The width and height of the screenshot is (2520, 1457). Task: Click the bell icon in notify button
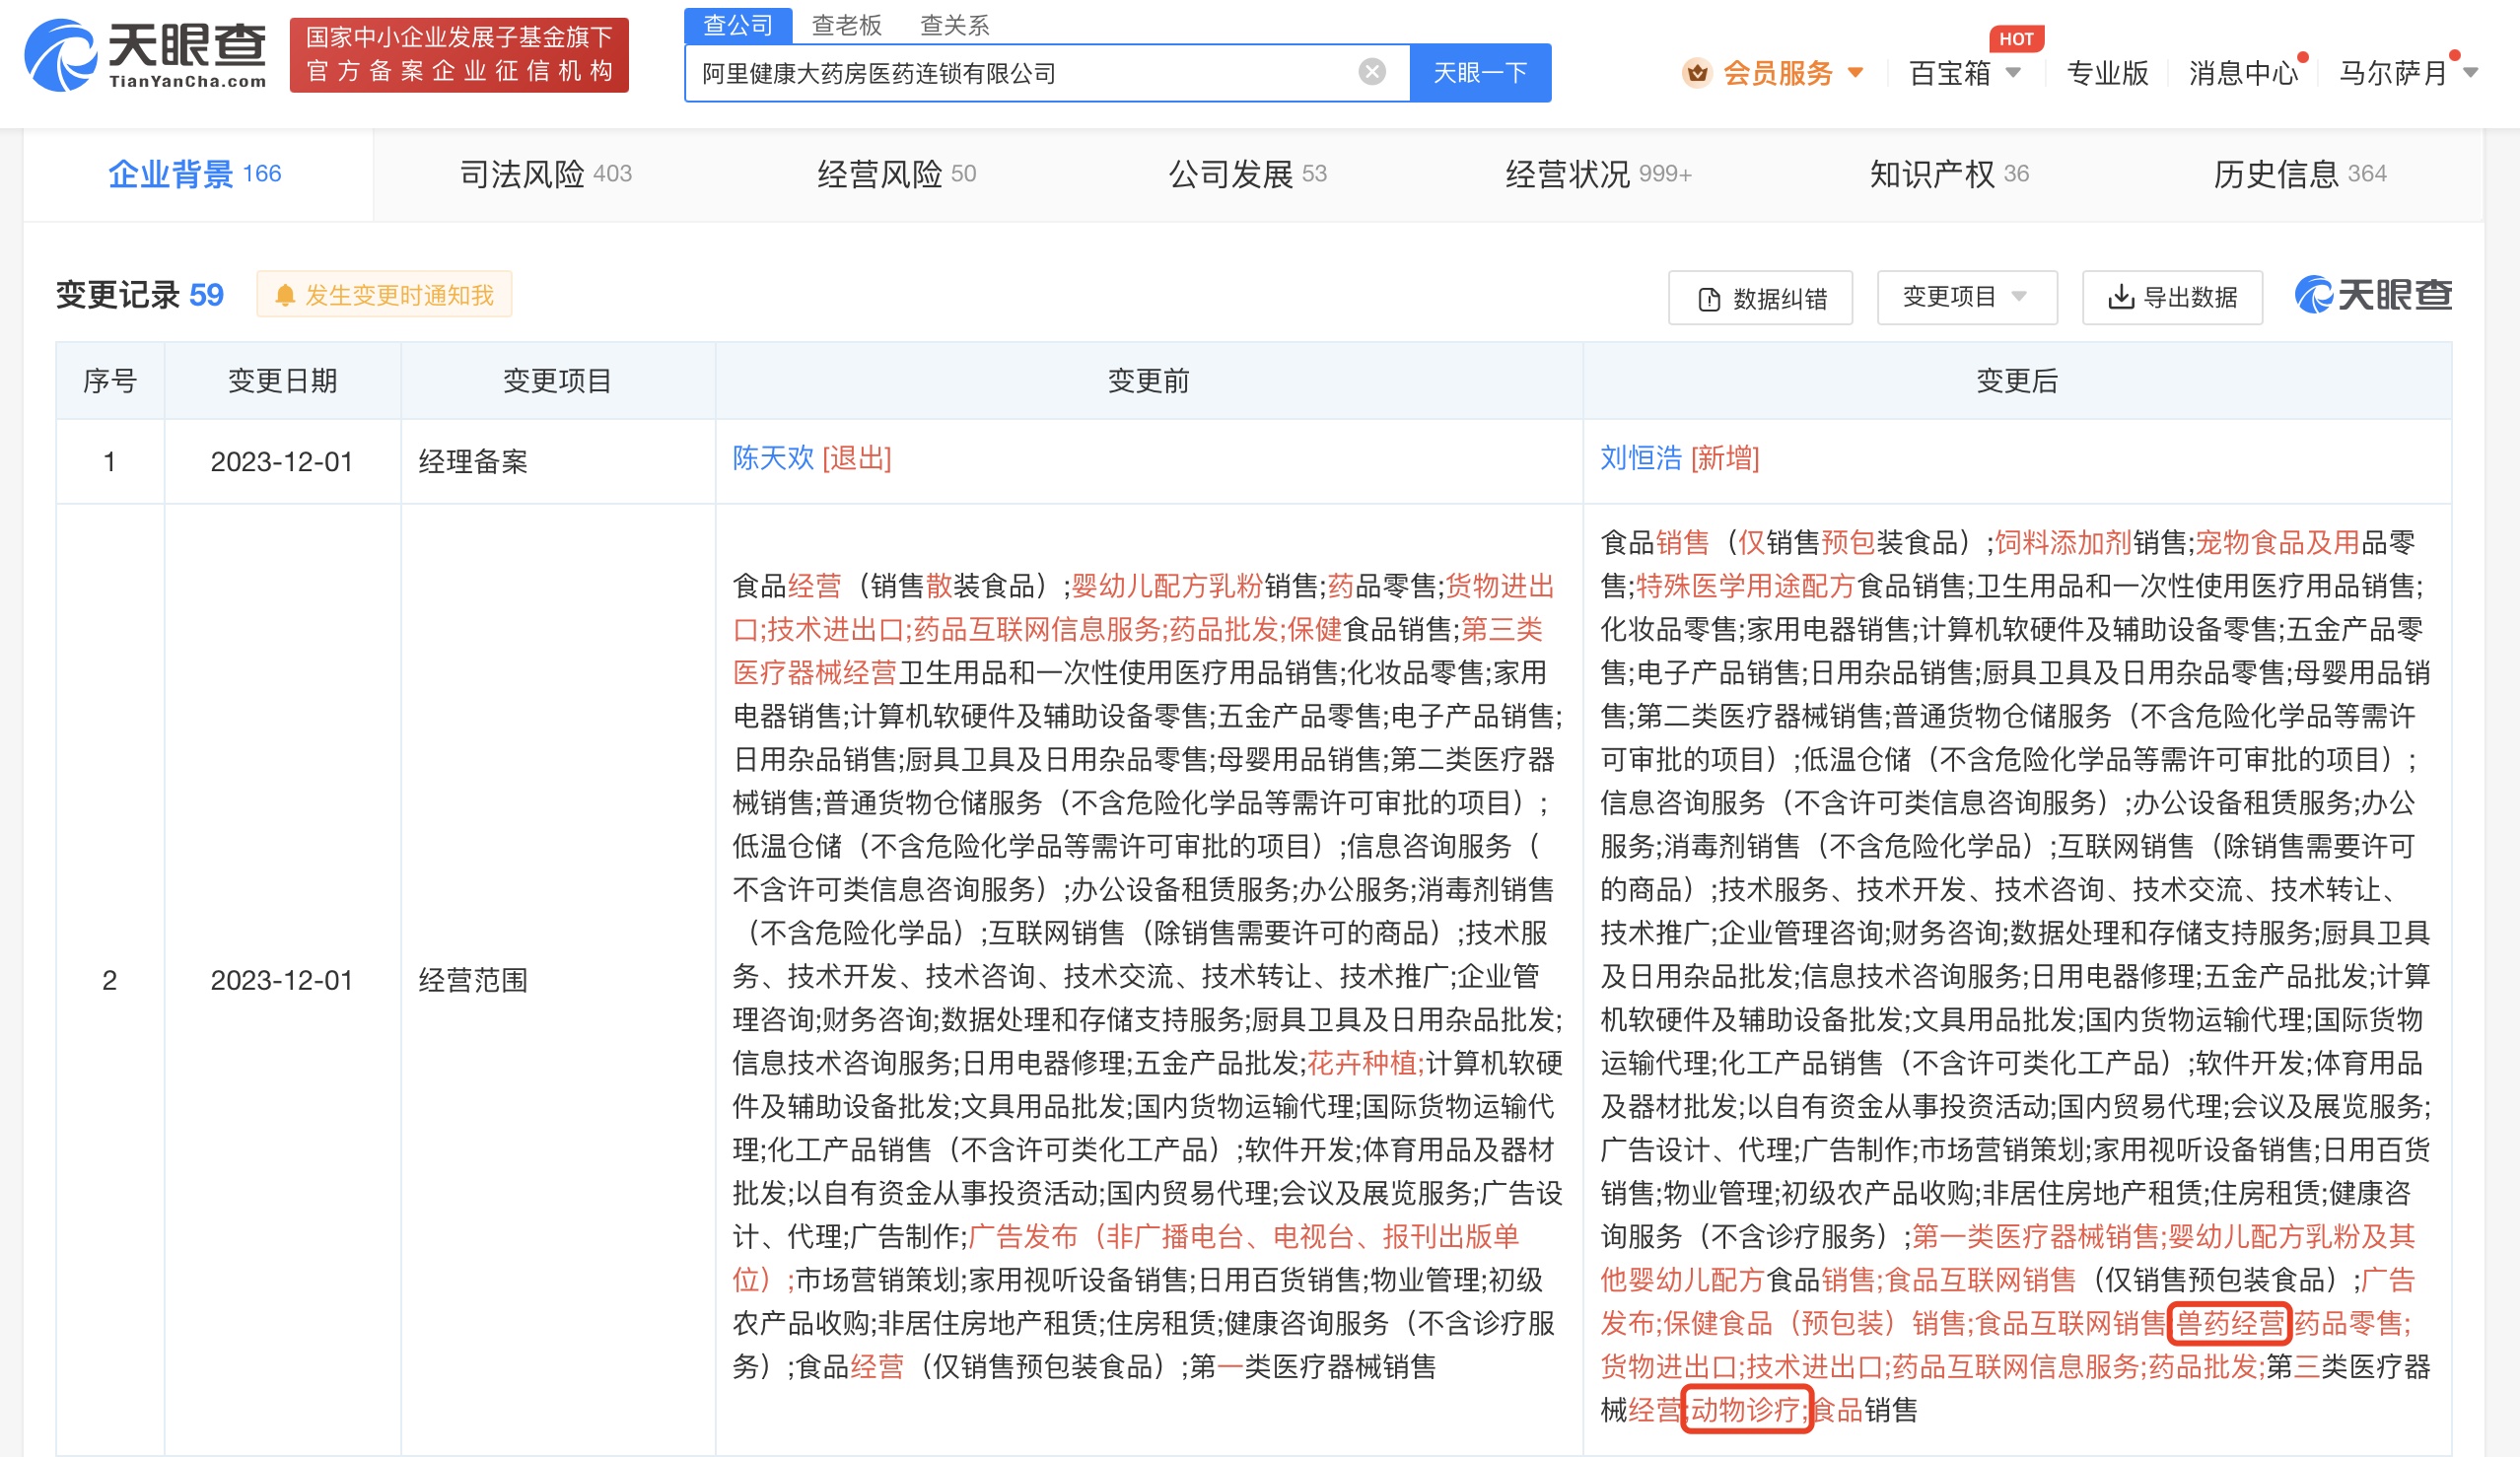[285, 295]
